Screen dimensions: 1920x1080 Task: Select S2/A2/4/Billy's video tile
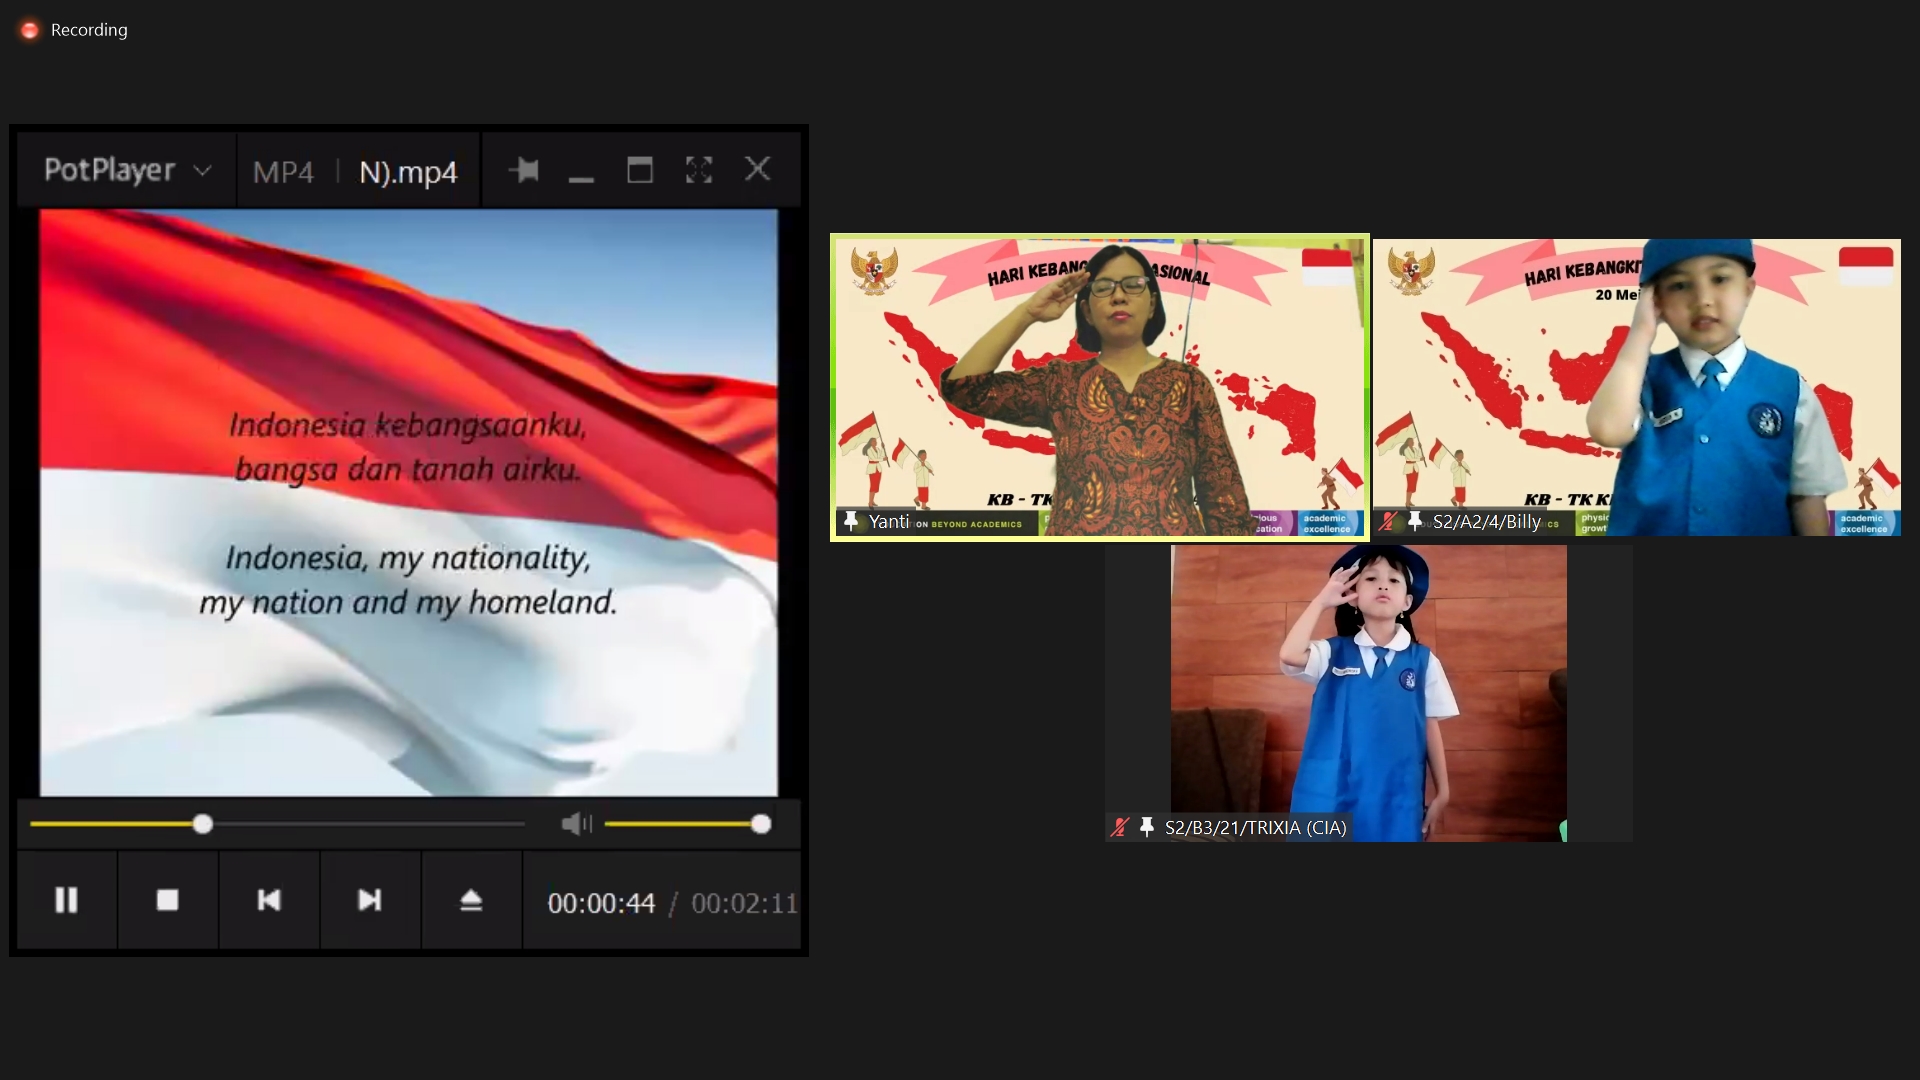(x=1636, y=387)
